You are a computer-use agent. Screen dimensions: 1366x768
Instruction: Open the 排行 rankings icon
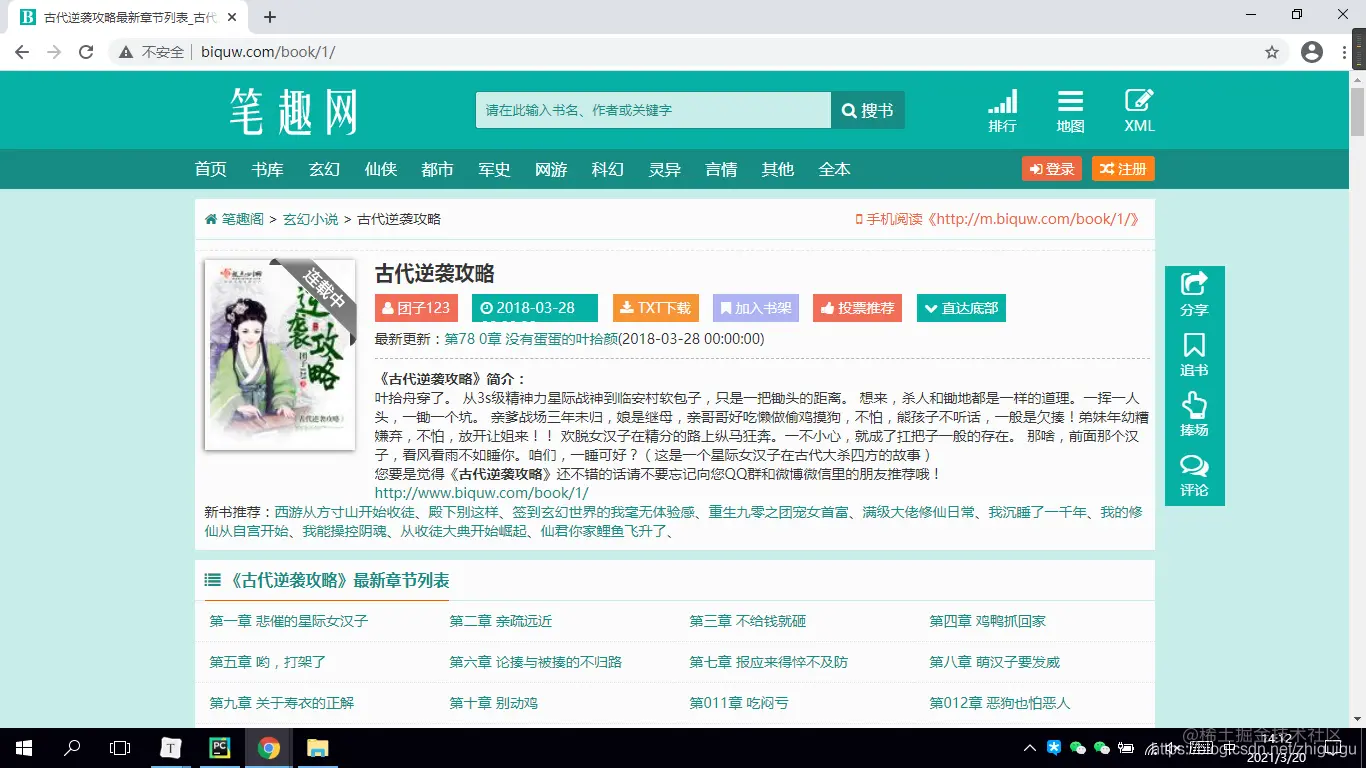1002,109
